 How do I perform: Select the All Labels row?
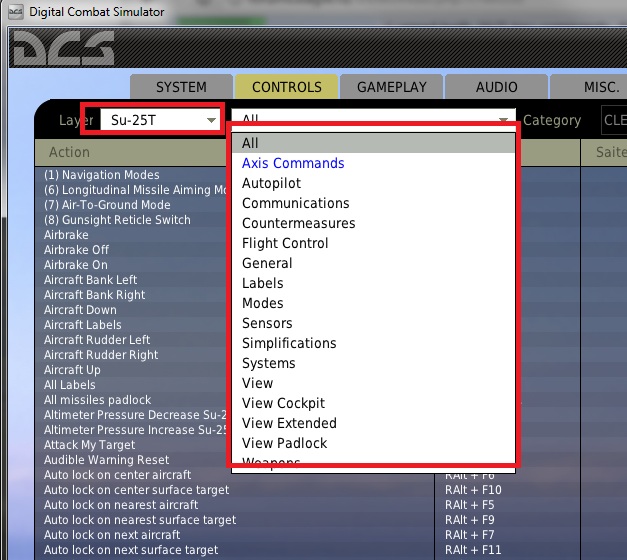[70, 385]
